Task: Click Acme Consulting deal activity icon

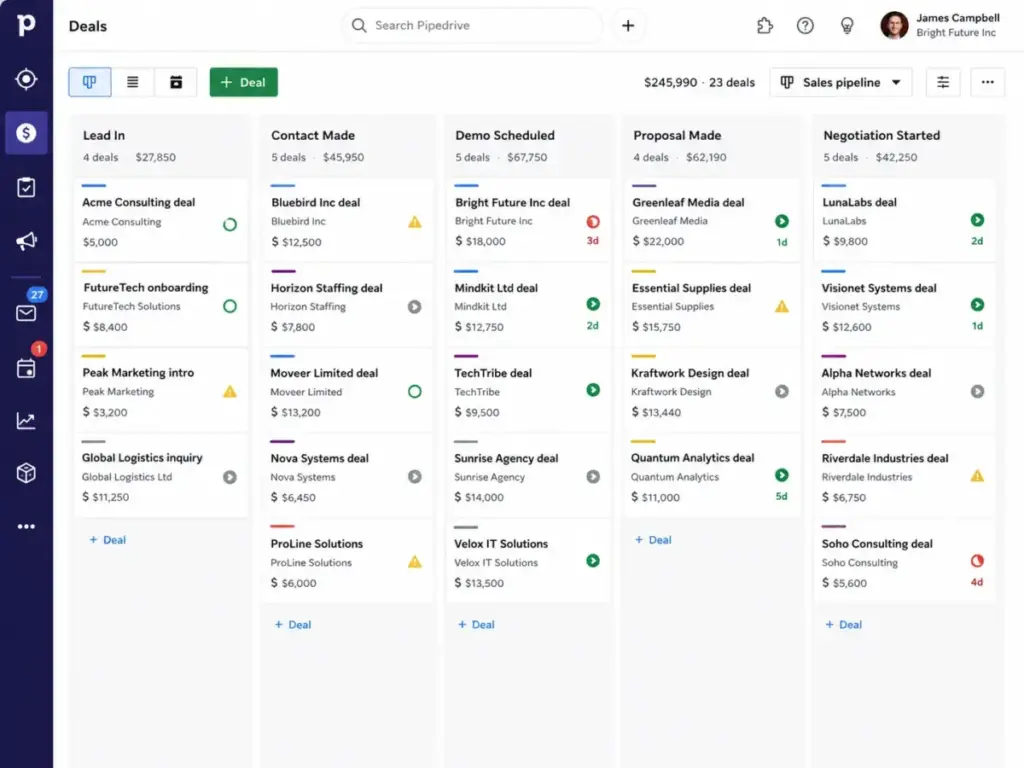Action: (230, 225)
